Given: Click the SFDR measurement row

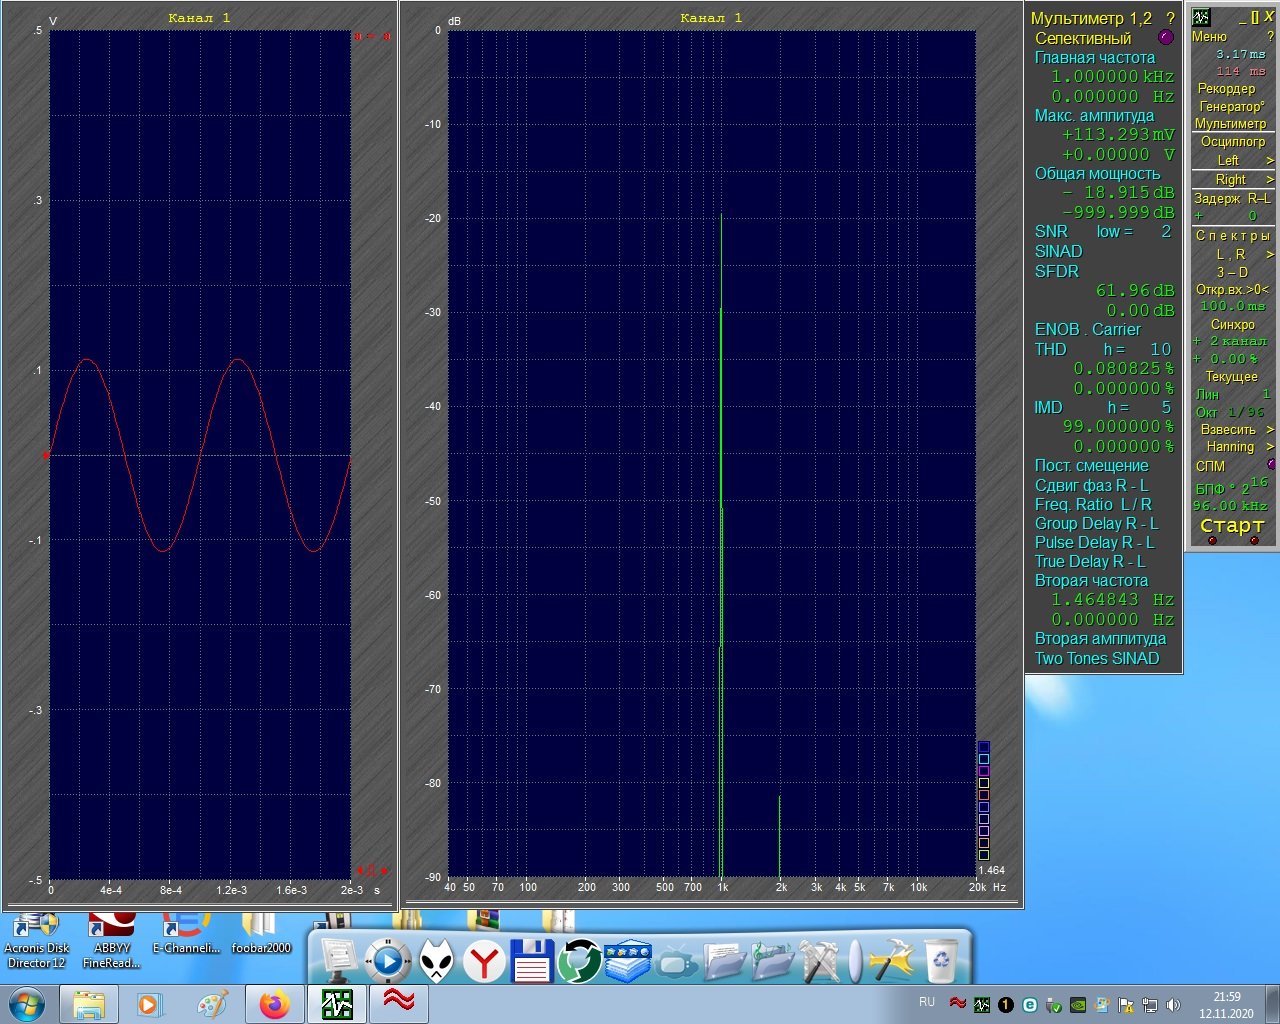Looking at the screenshot, I should pos(1057,272).
